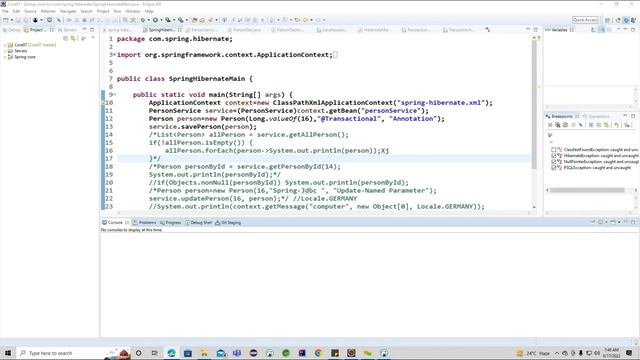The image size is (640, 360).
Task: Enable the ClassNotFoundException breakpoint checkbox
Action: coord(554,150)
